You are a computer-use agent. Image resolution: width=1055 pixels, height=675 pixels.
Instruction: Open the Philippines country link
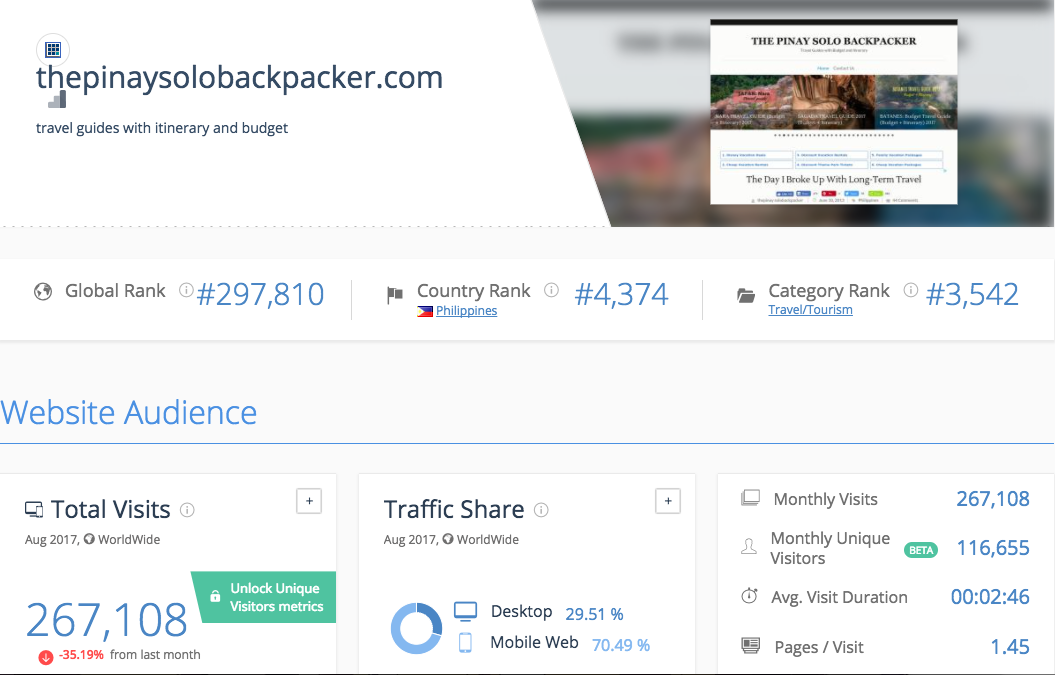click(466, 311)
